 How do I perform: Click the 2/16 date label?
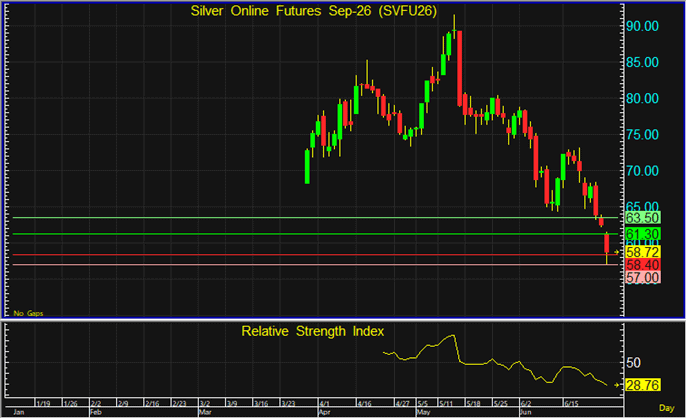pos(152,403)
